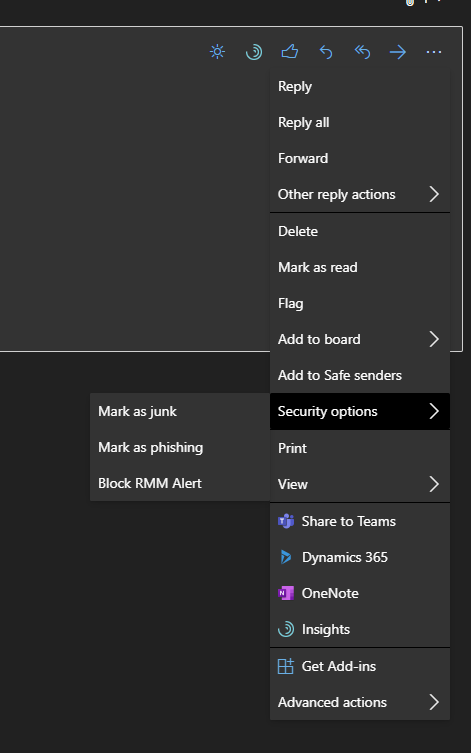Select Reply all menu entry
471x753 pixels.
click(x=360, y=122)
